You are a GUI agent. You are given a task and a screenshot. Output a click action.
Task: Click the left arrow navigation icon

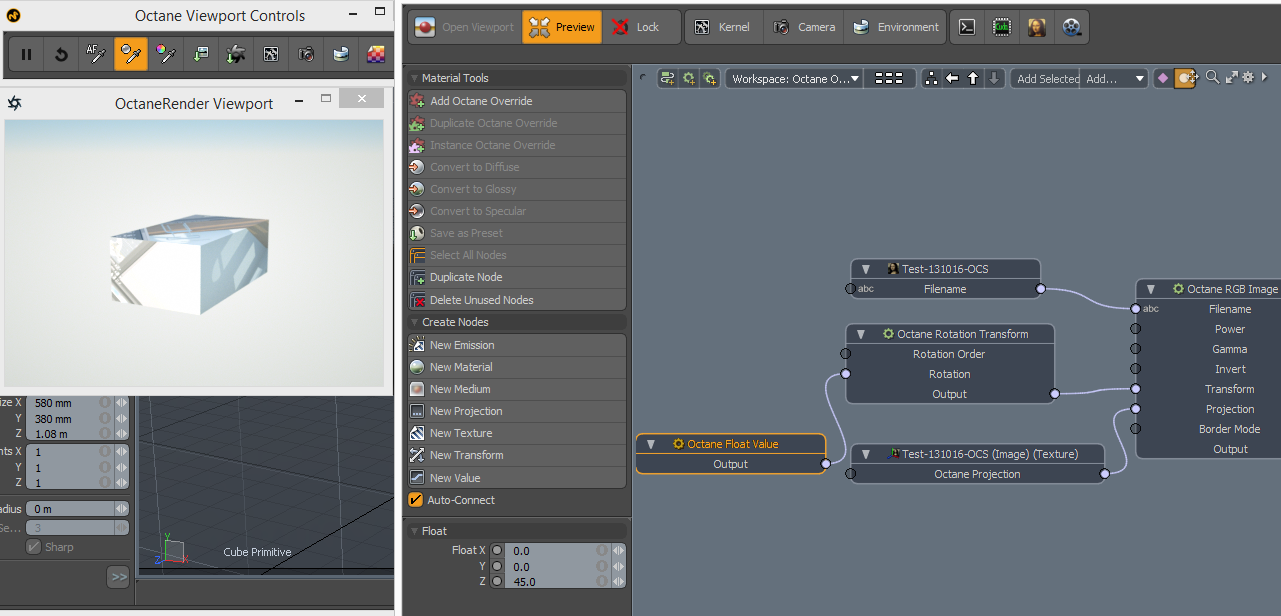pos(952,78)
